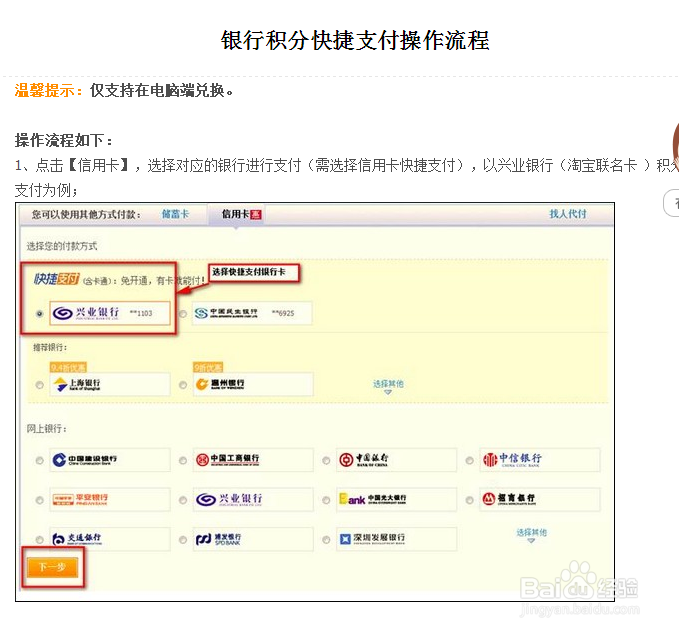679x633 pixels.
Task: Select the 深圳发展银行 radio button
Action: pos(326,539)
